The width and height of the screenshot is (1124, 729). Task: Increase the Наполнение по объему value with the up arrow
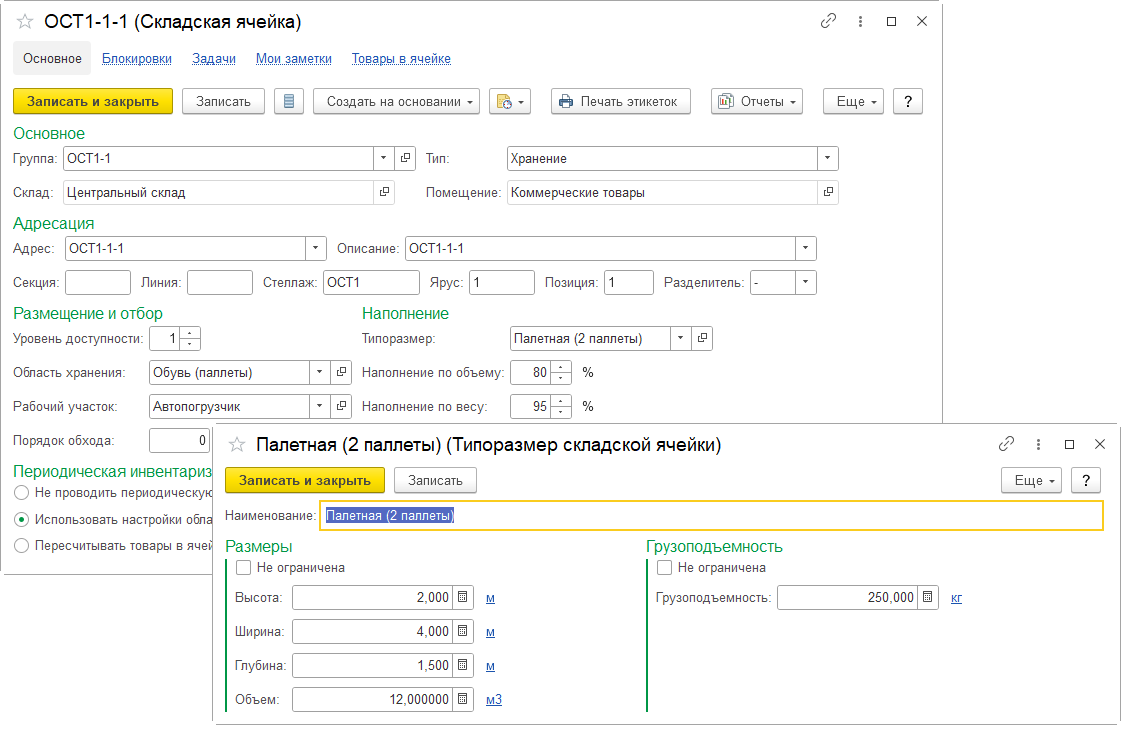point(562,367)
